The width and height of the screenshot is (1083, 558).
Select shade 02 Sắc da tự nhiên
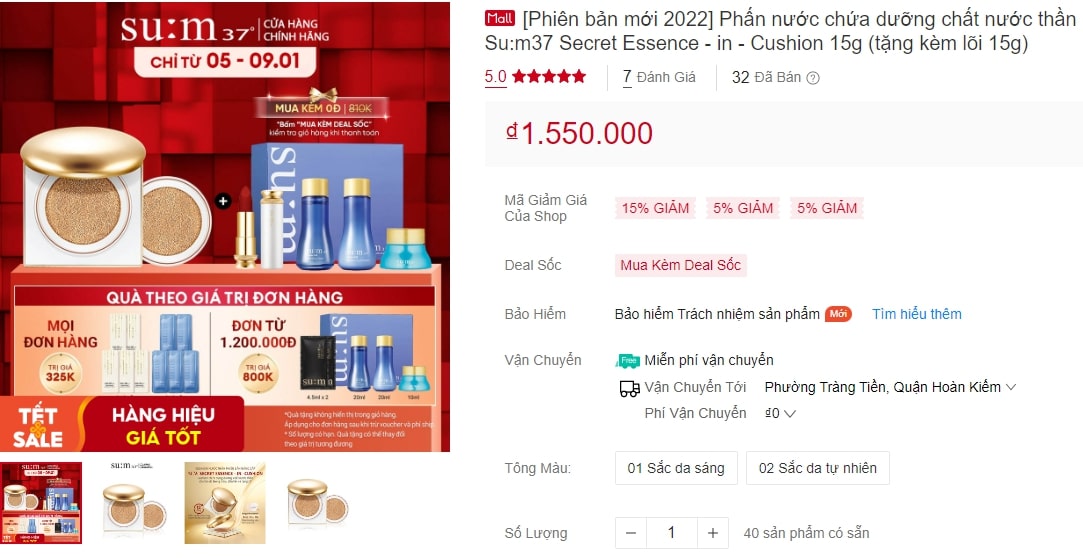click(x=818, y=468)
